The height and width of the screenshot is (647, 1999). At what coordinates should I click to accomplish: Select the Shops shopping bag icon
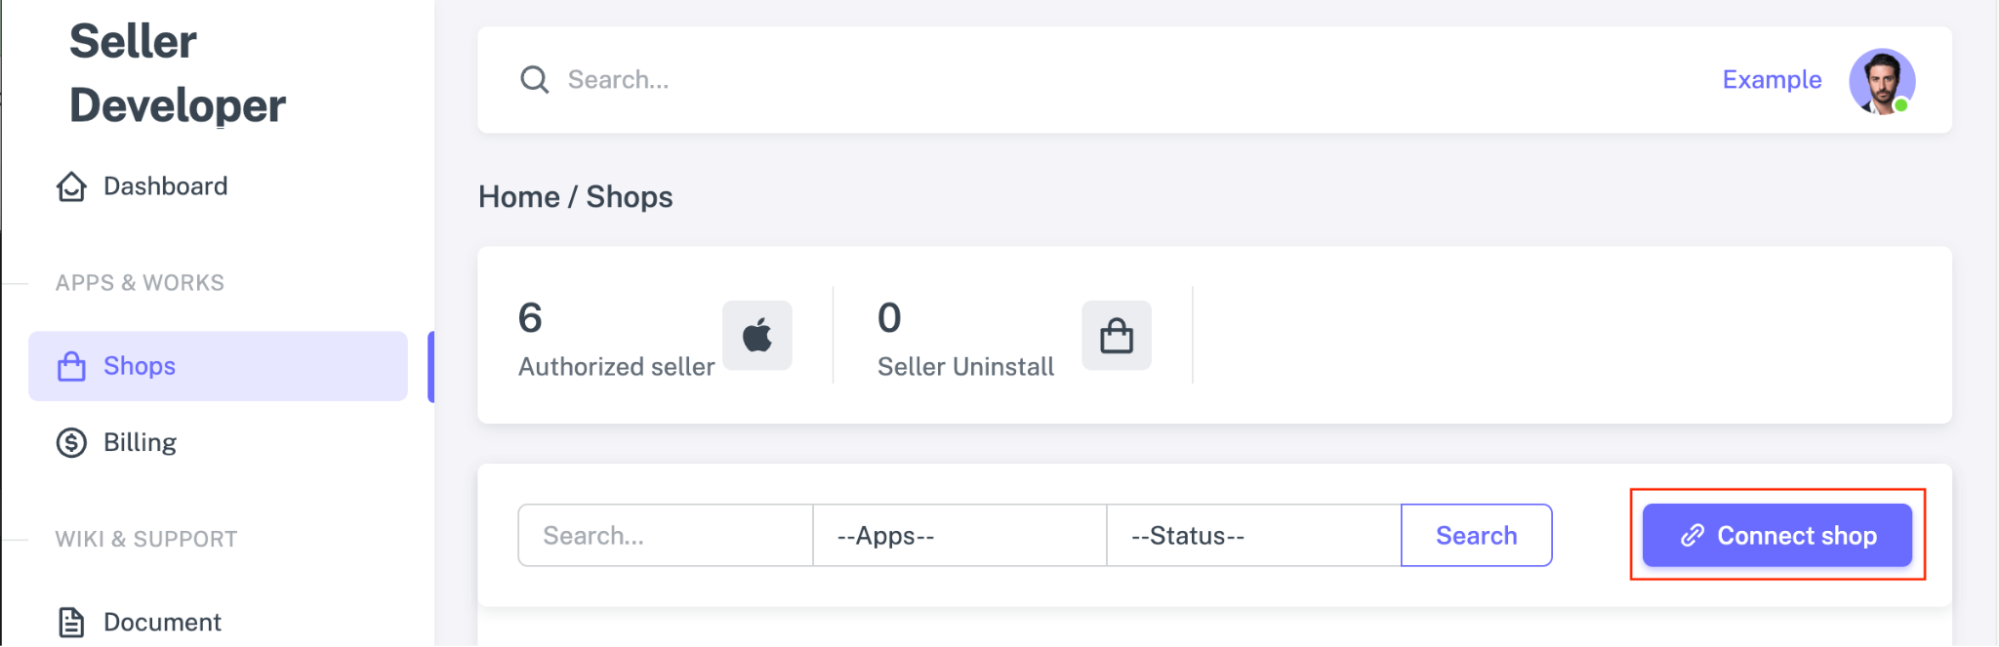[70, 366]
